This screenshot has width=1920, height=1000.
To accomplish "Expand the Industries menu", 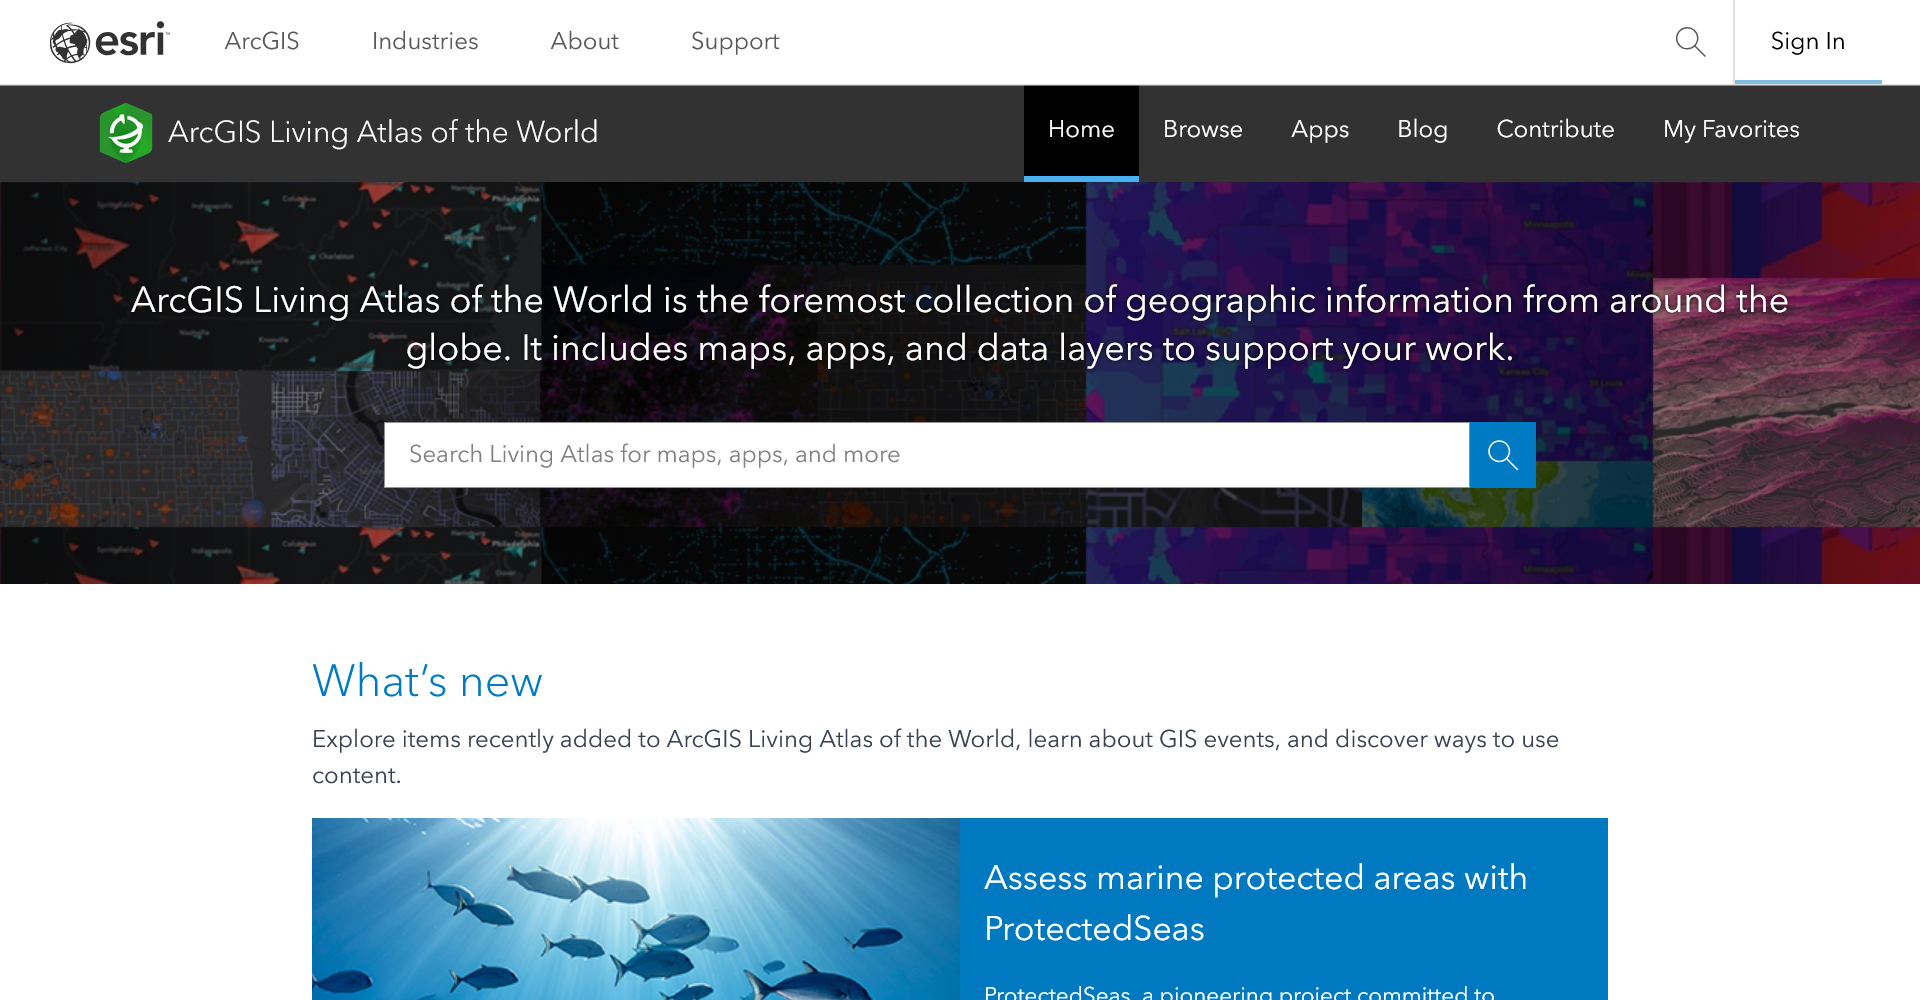I will [x=425, y=42].
